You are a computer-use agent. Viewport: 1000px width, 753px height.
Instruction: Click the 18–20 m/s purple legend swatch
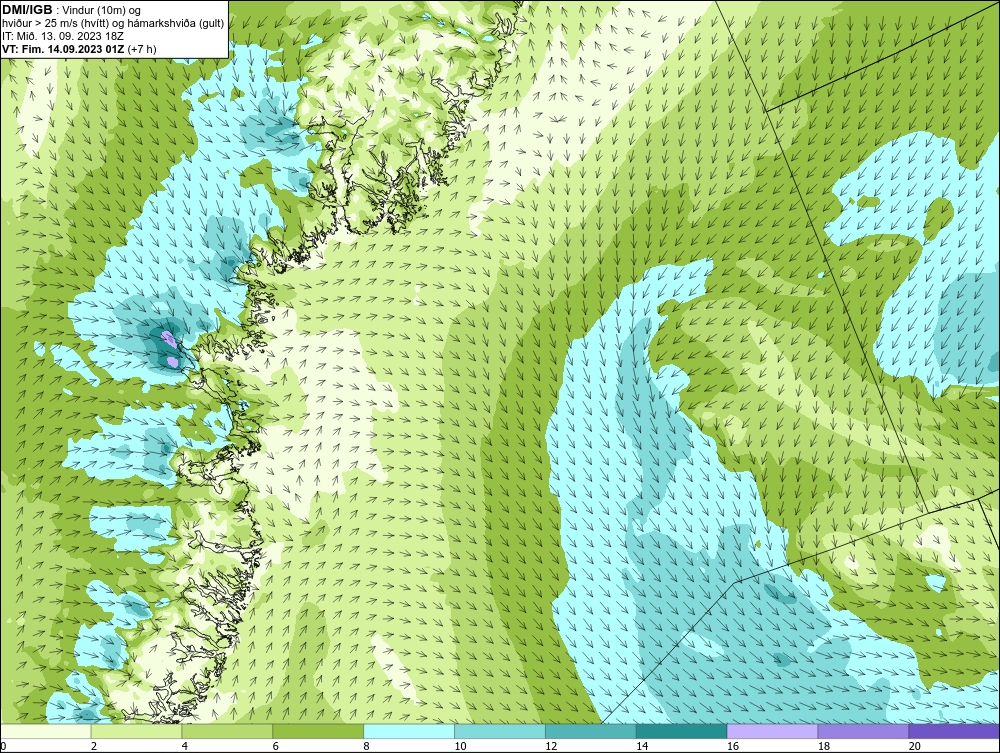pos(864,731)
